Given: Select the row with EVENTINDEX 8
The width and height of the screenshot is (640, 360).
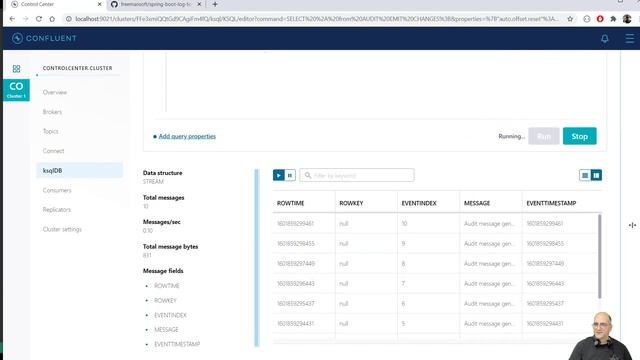Looking at the screenshot, I should tap(435, 264).
